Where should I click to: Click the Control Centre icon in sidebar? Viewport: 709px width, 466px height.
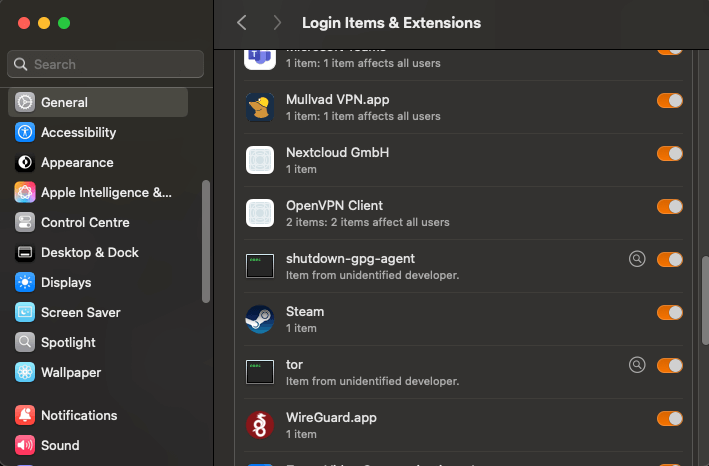(25, 222)
